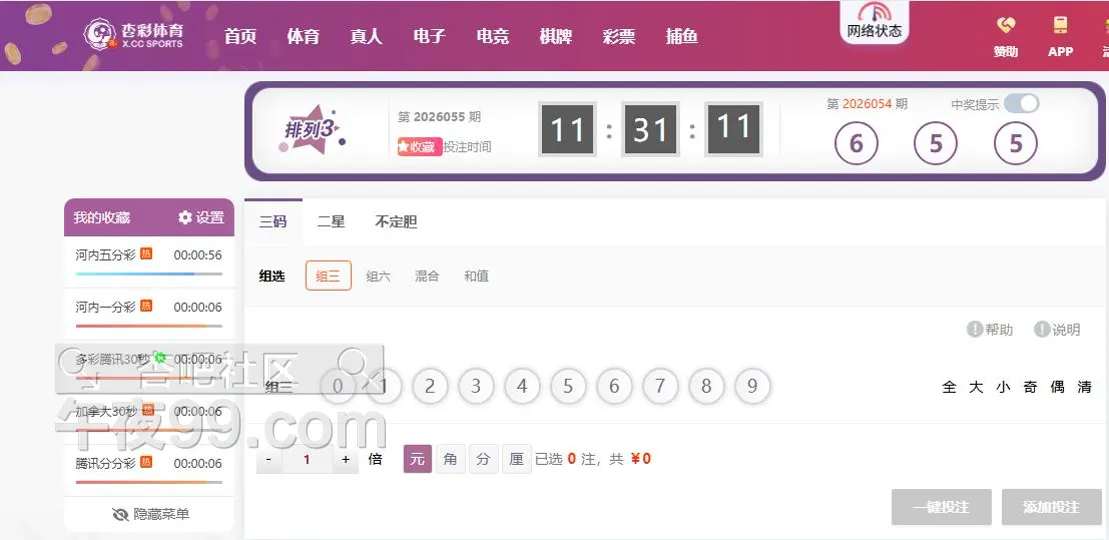This screenshot has height=540, width=1109.
Task: Click the X.CC Sports logo
Action: (x=134, y=36)
